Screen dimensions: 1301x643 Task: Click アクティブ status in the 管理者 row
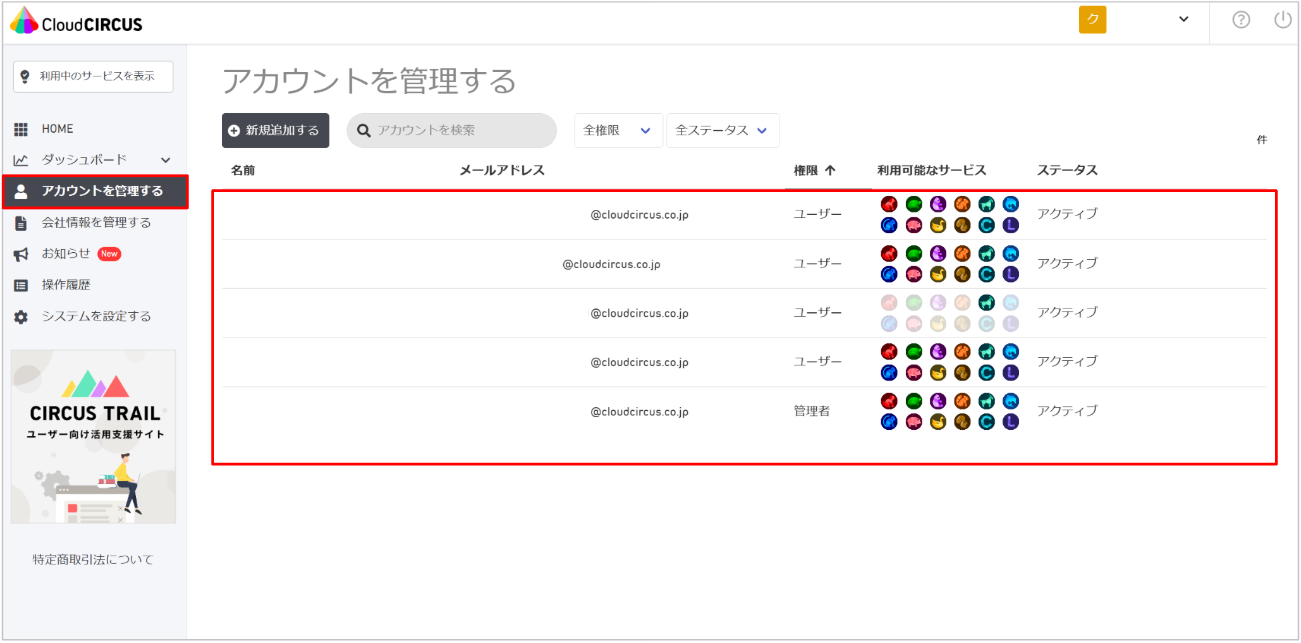[1067, 411]
